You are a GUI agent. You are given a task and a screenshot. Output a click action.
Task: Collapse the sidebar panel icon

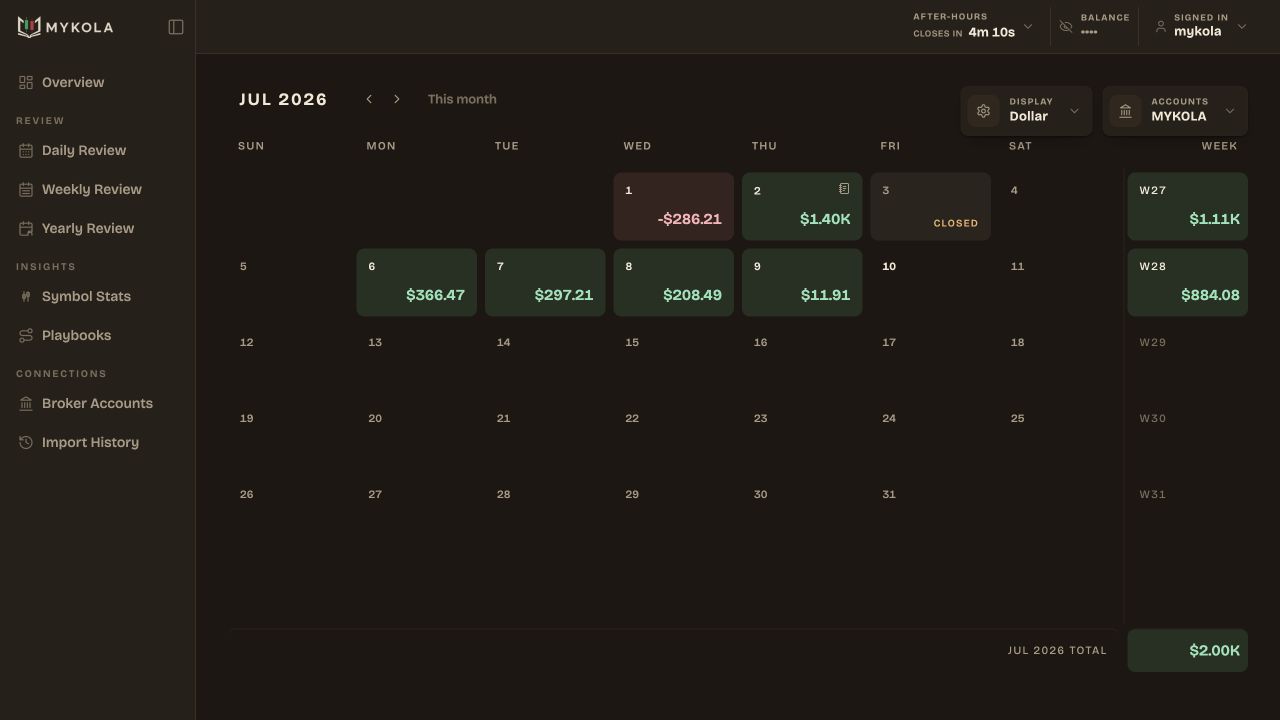(x=176, y=27)
